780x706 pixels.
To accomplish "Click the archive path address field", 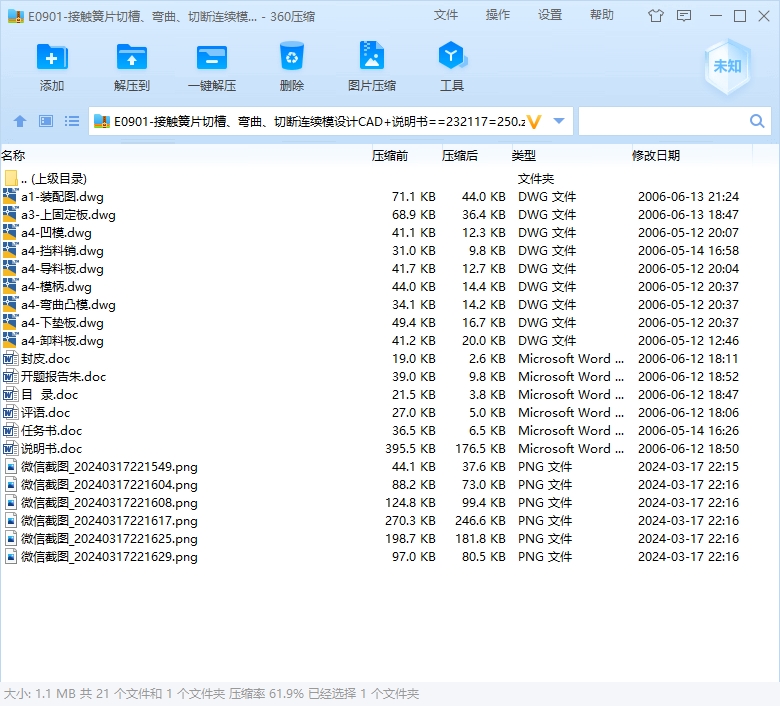I will click(x=320, y=121).
